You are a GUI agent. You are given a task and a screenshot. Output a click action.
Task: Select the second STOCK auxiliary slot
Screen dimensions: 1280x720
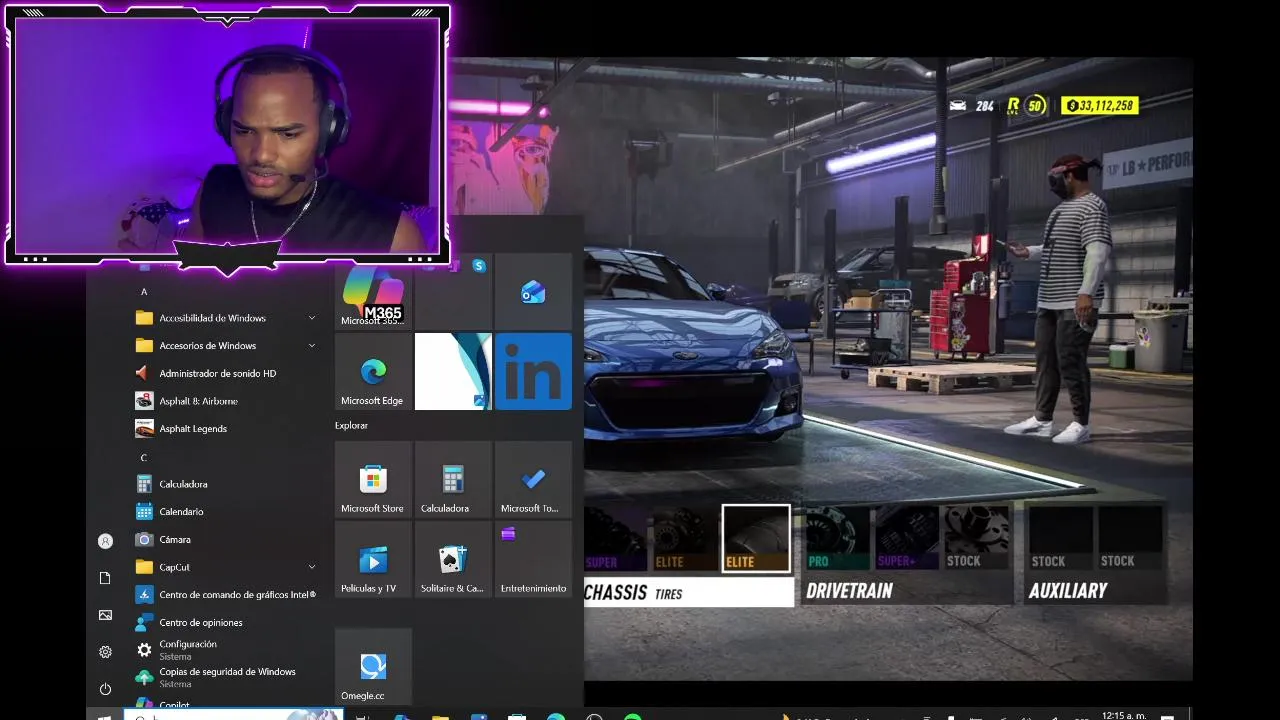(x=1131, y=539)
